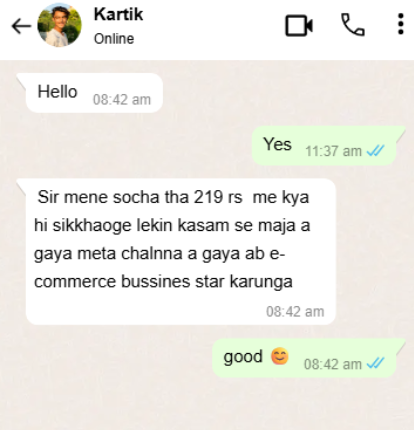Click empty chat background below messages
The width and height of the screenshot is (414, 430).
pos(207,405)
